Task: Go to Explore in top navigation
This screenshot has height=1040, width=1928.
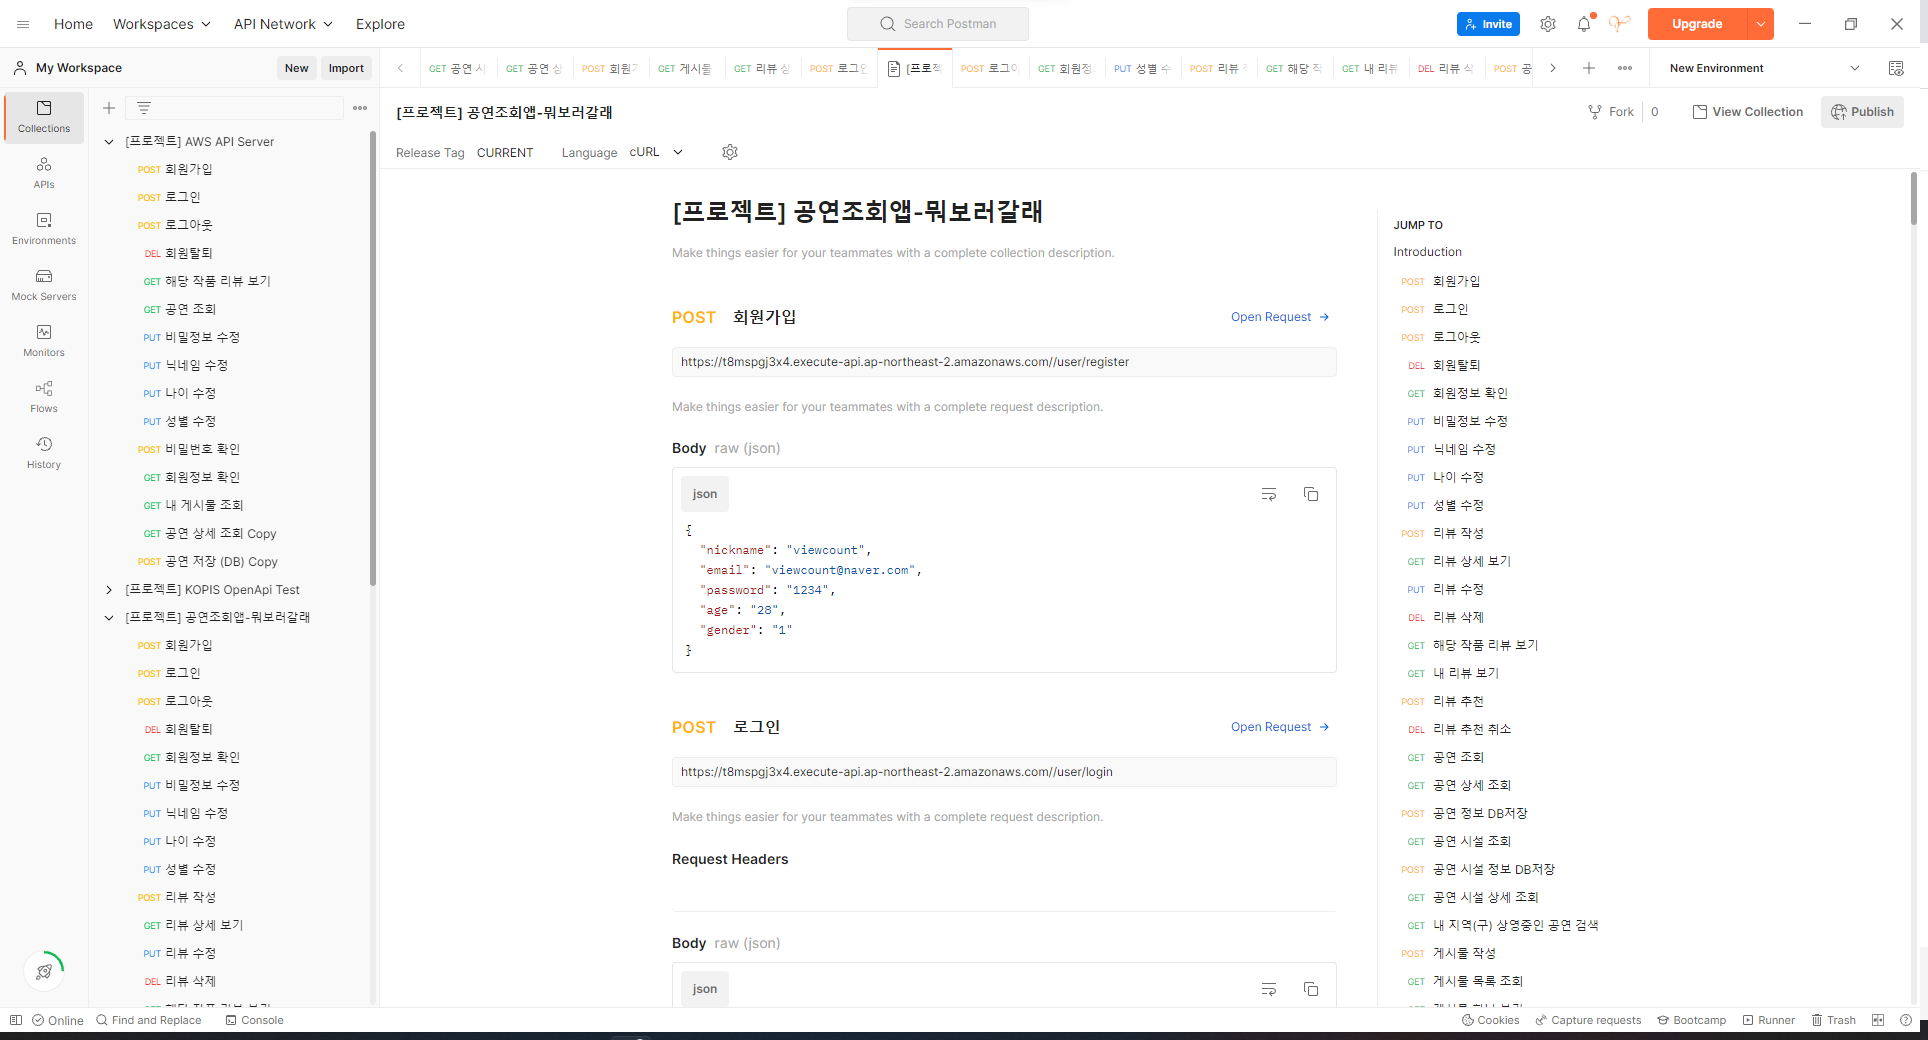Action: pyautogui.click(x=380, y=24)
